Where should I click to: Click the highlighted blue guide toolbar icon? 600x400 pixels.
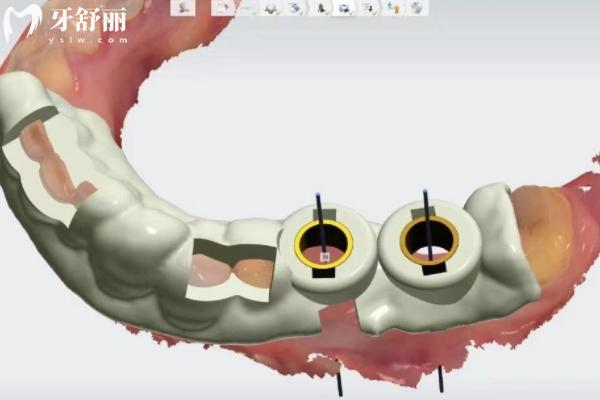[x=345, y=7]
